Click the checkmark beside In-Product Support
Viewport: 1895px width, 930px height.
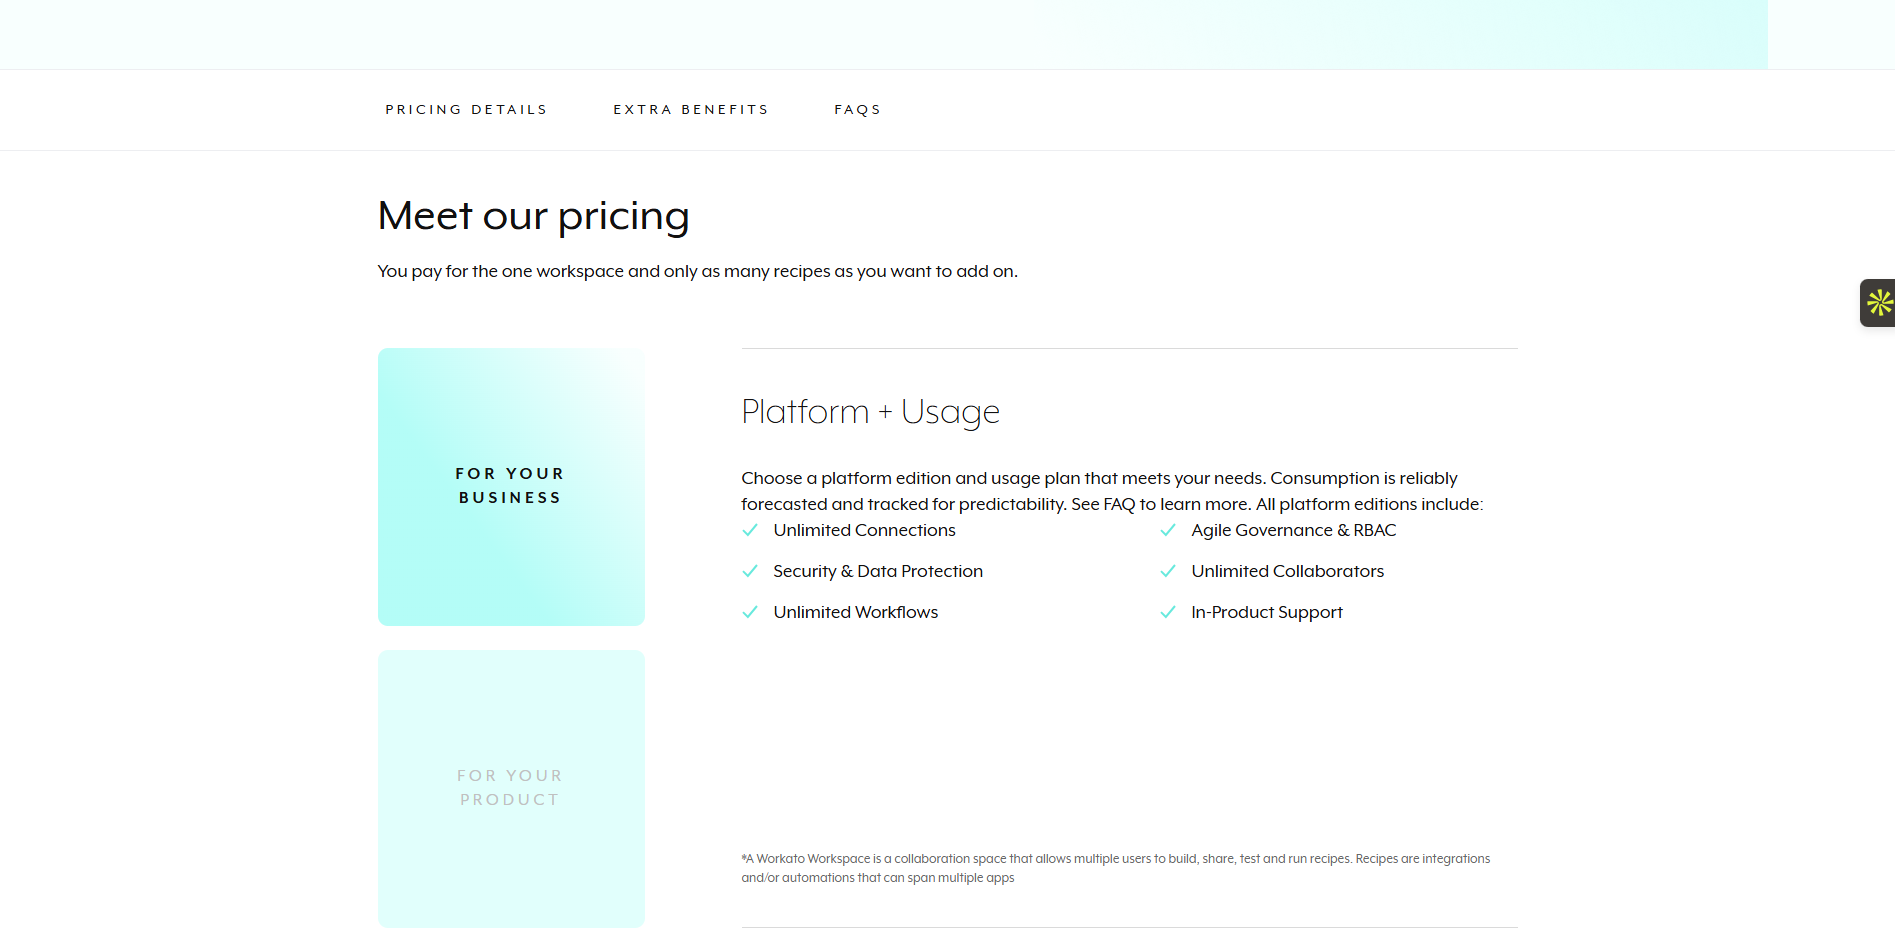(1167, 612)
